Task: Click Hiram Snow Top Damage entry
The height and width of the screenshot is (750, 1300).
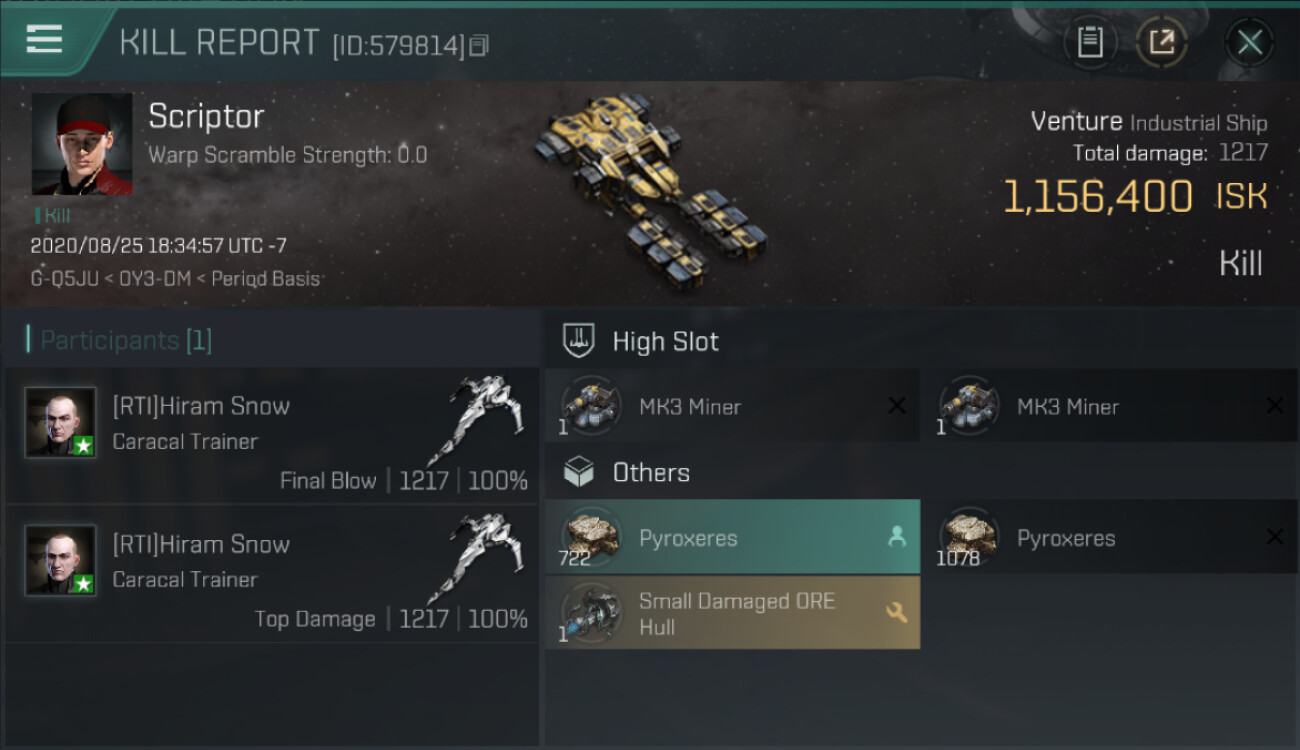Action: click(272, 574)
